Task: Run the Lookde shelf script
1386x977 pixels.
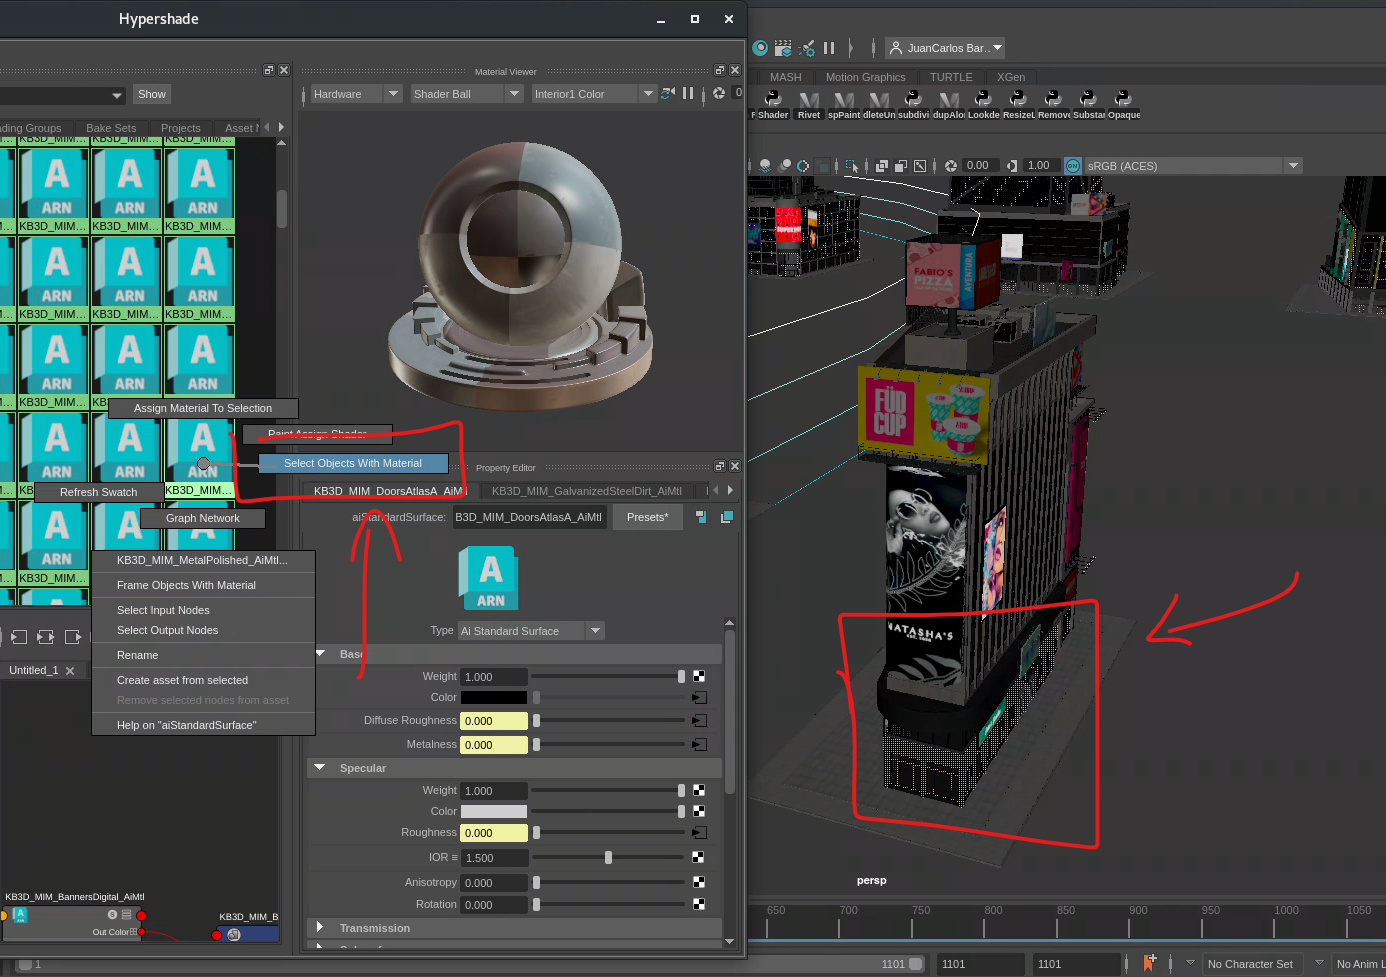Action: pyautogui.click(x=984, y=104)
